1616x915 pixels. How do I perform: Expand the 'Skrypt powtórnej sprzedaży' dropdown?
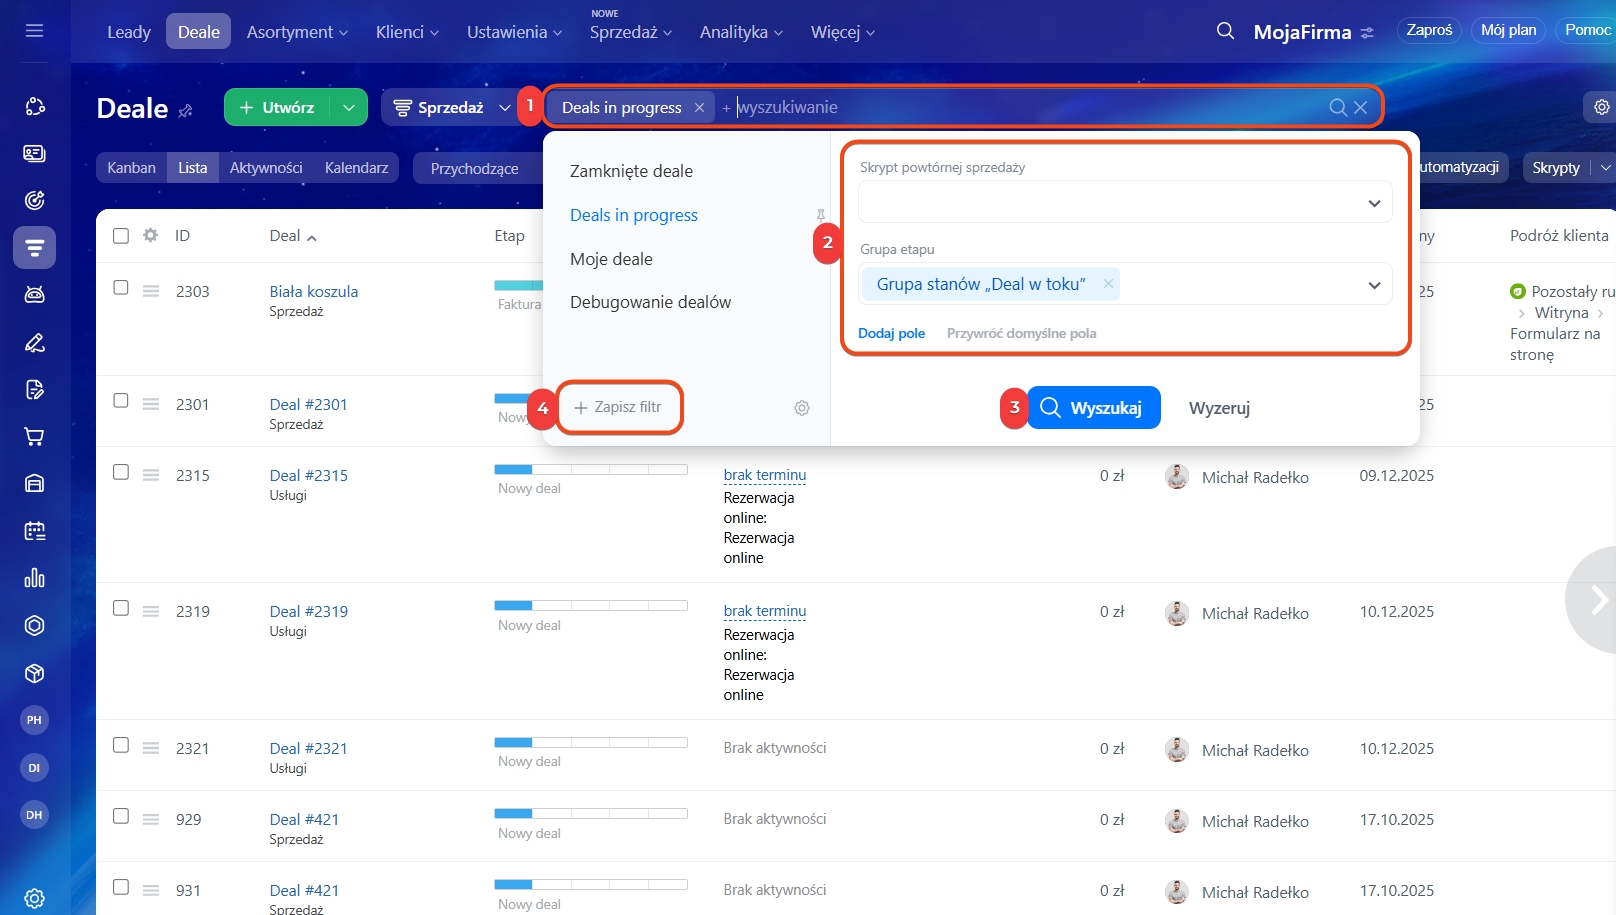click(1373, 203)
